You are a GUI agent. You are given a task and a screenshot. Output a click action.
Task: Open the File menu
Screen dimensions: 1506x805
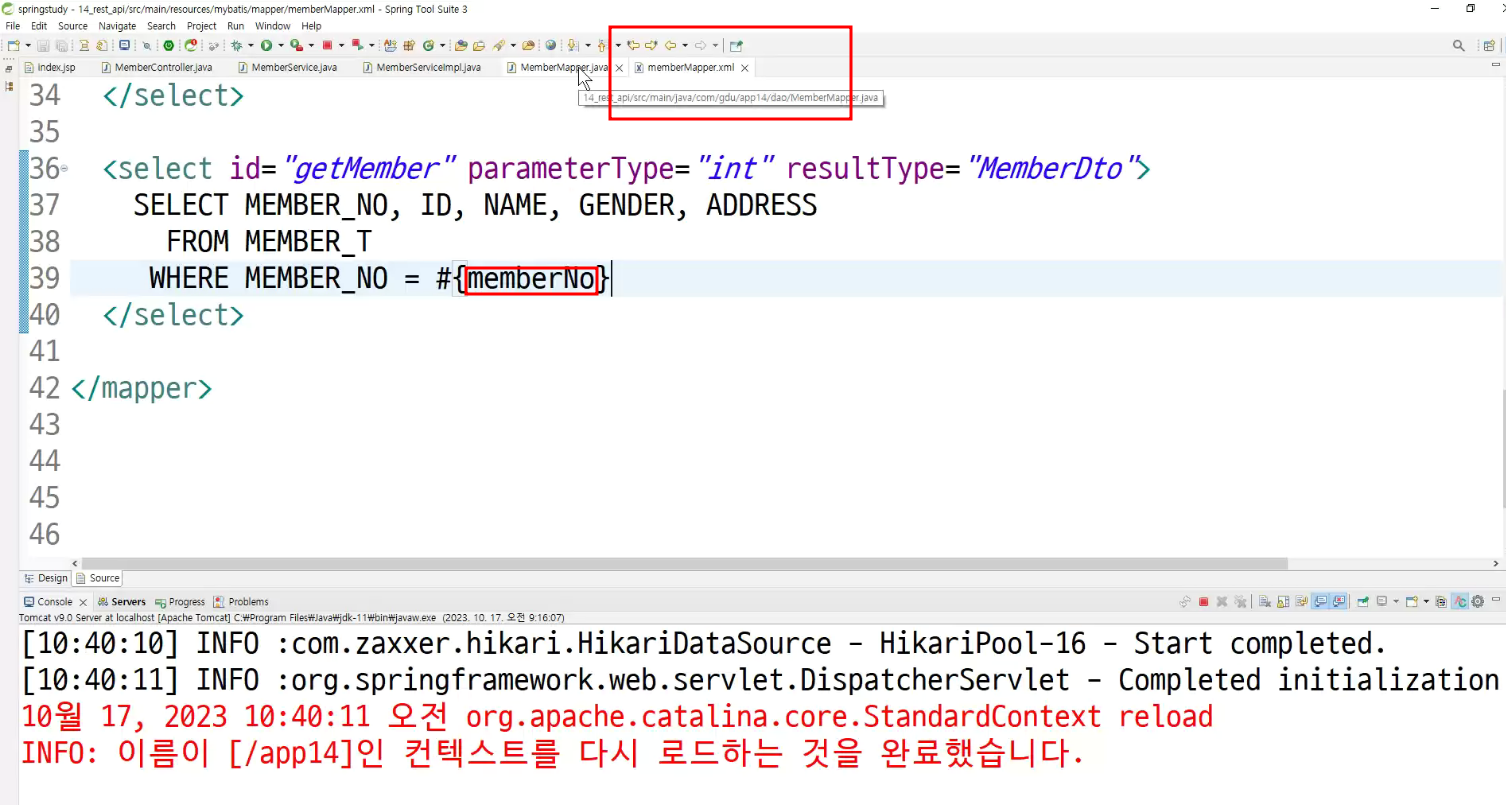(x=13, y=26)
